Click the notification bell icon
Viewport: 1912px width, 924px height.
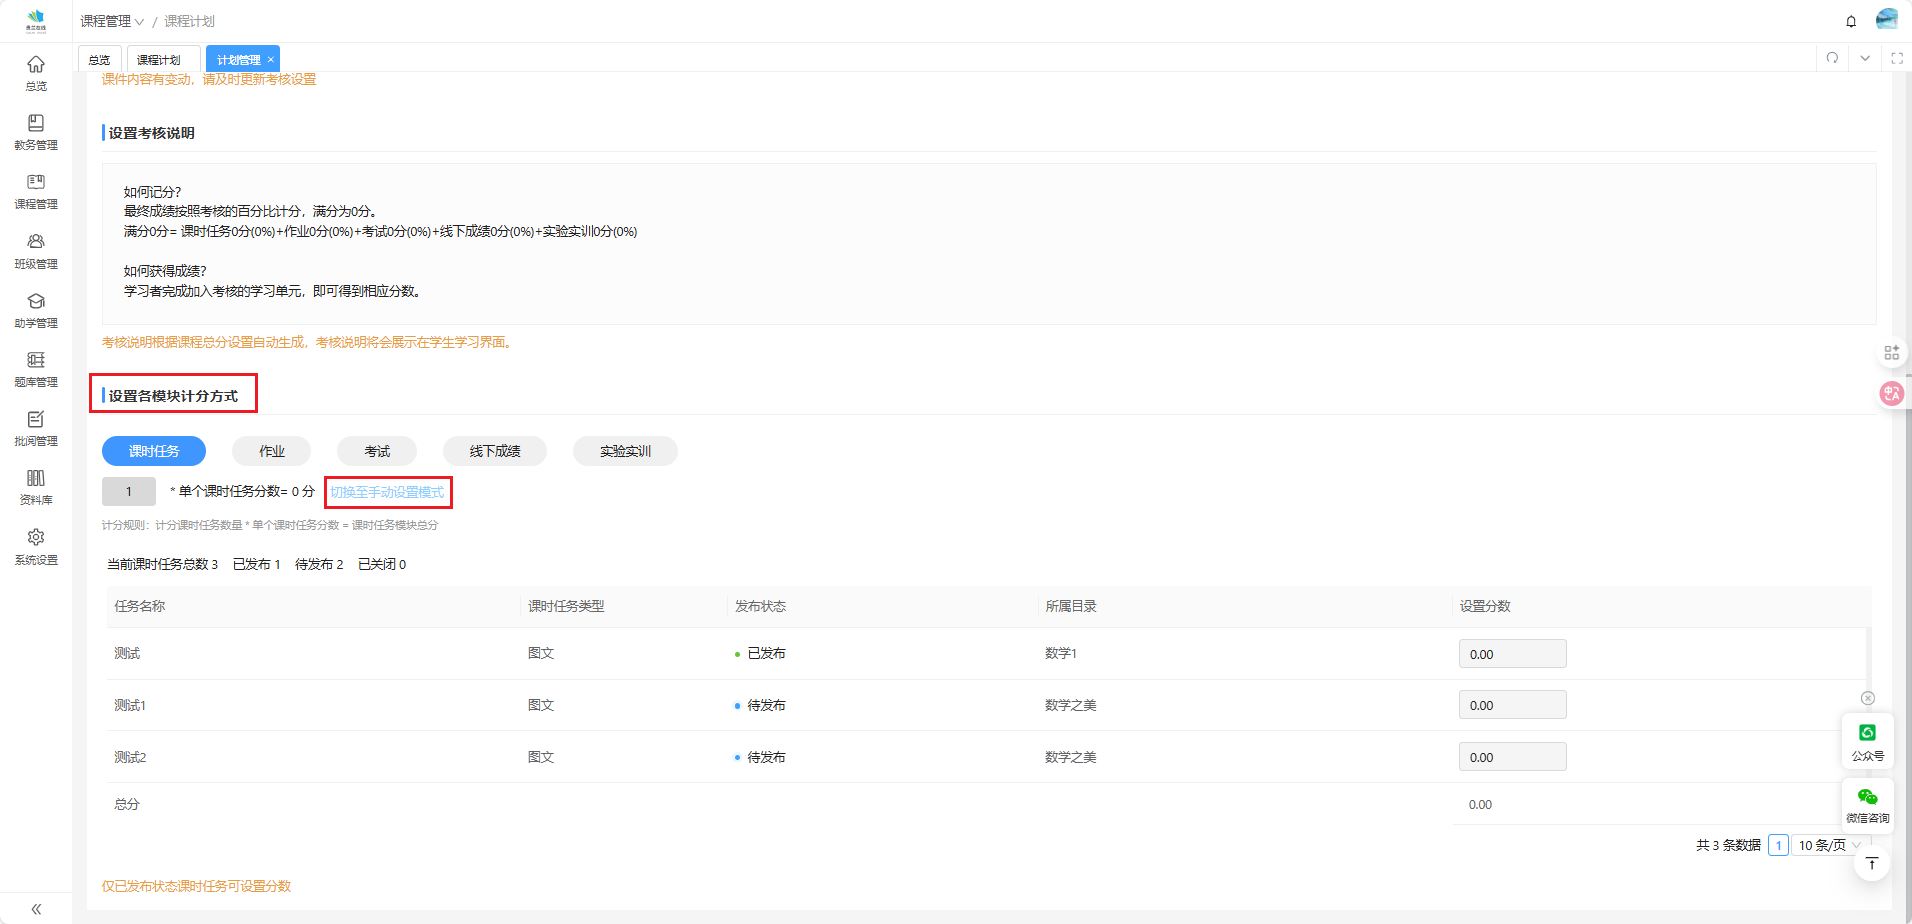(x=1851, y=21)
